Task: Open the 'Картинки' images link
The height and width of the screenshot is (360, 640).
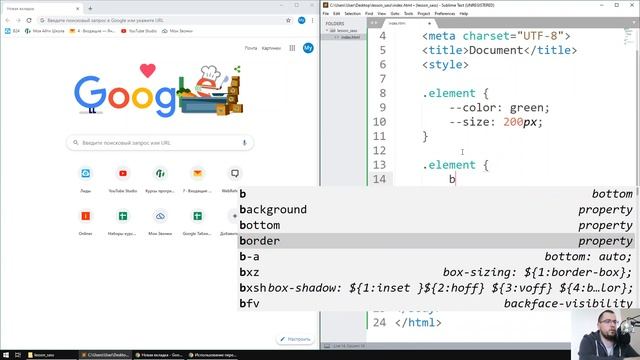Action: (271, 48)
